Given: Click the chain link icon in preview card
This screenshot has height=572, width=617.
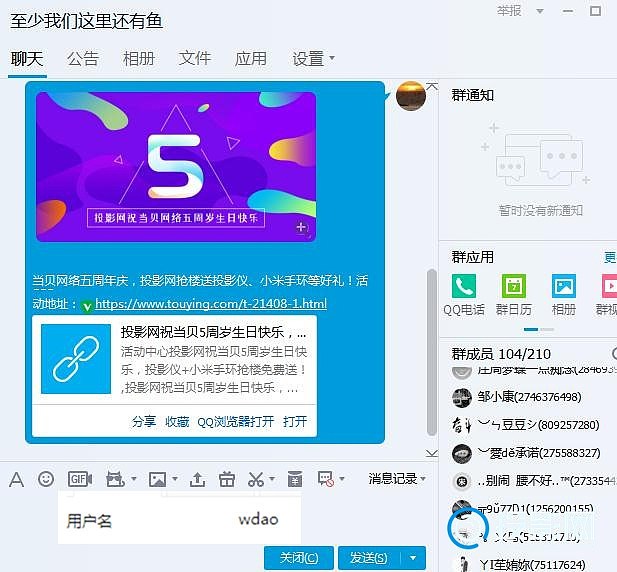Looking at the screenshot, I should pos(76,359).
